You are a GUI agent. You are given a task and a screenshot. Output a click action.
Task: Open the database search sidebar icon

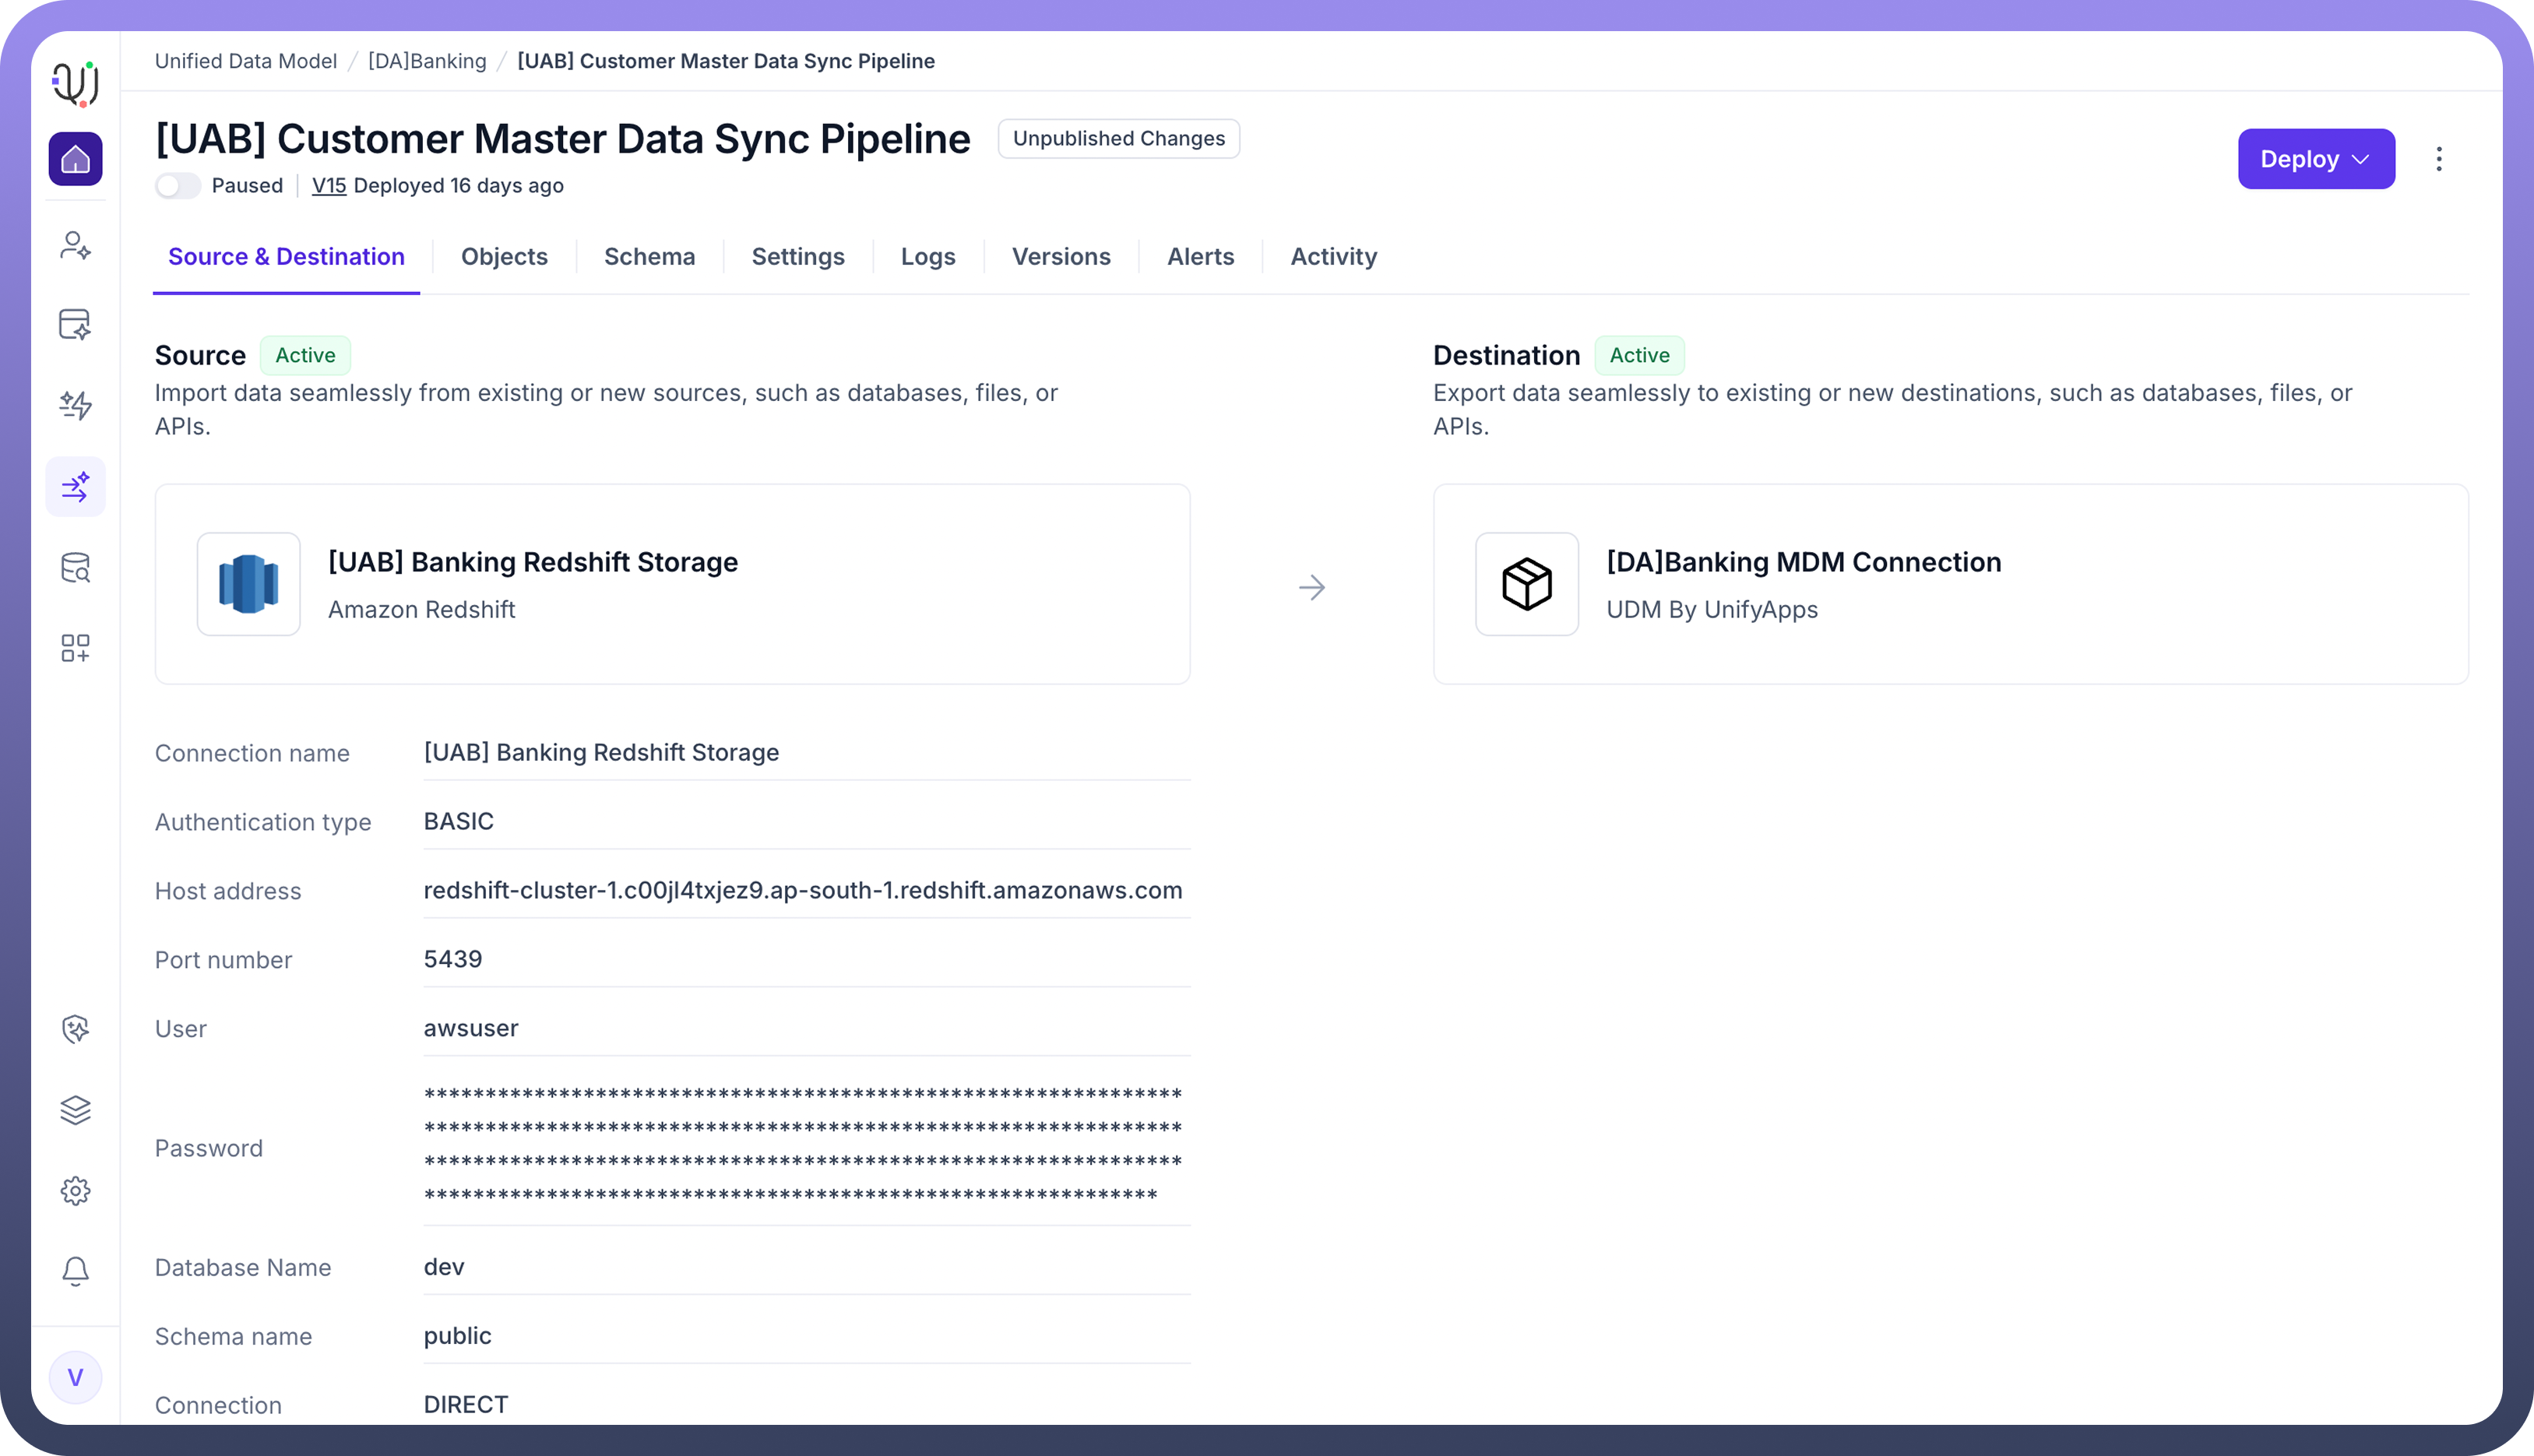click(x=75, y=568)
